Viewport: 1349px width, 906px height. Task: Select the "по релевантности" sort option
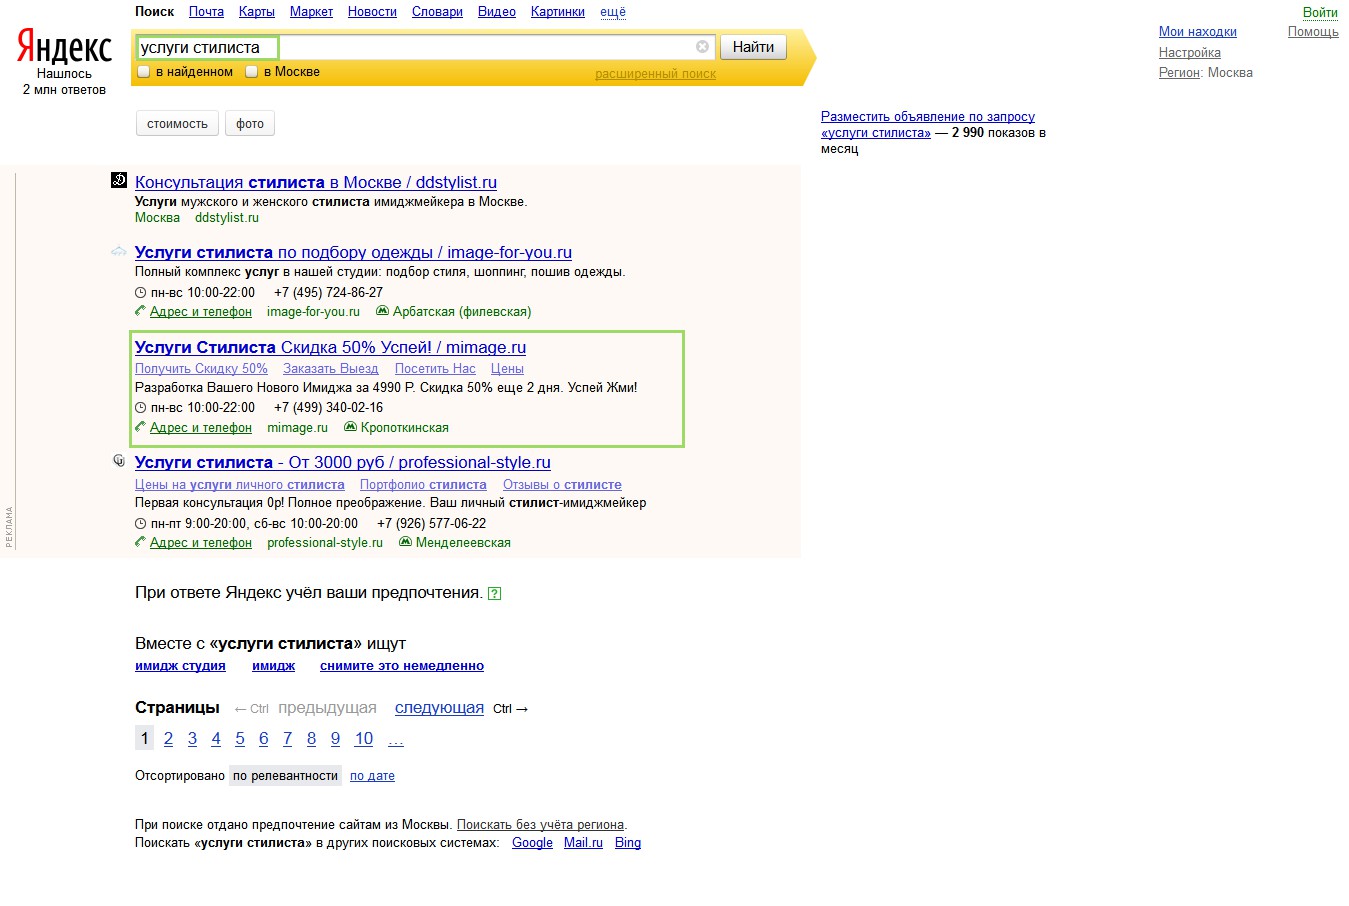pos(285,776)
